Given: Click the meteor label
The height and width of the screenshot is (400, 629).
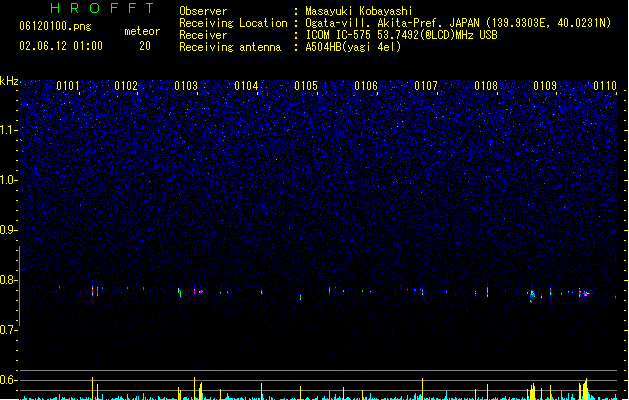Looking at the screenshot, I should click(x=142, y=31).
